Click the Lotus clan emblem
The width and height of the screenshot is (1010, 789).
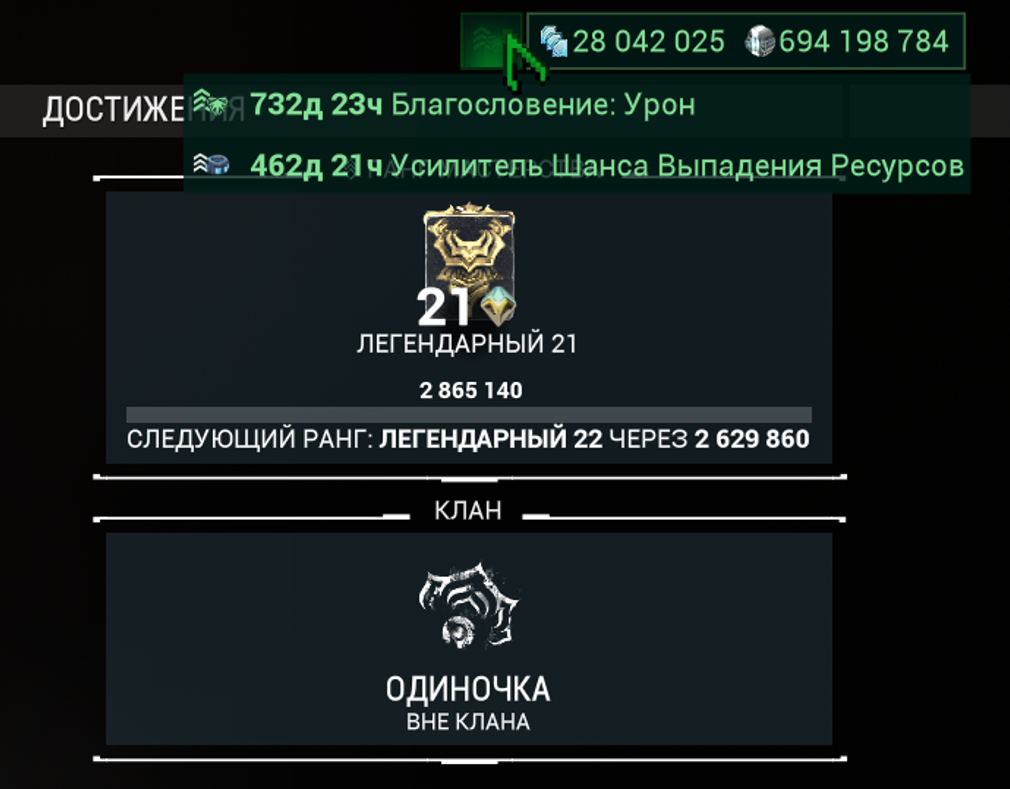[468, 605]
